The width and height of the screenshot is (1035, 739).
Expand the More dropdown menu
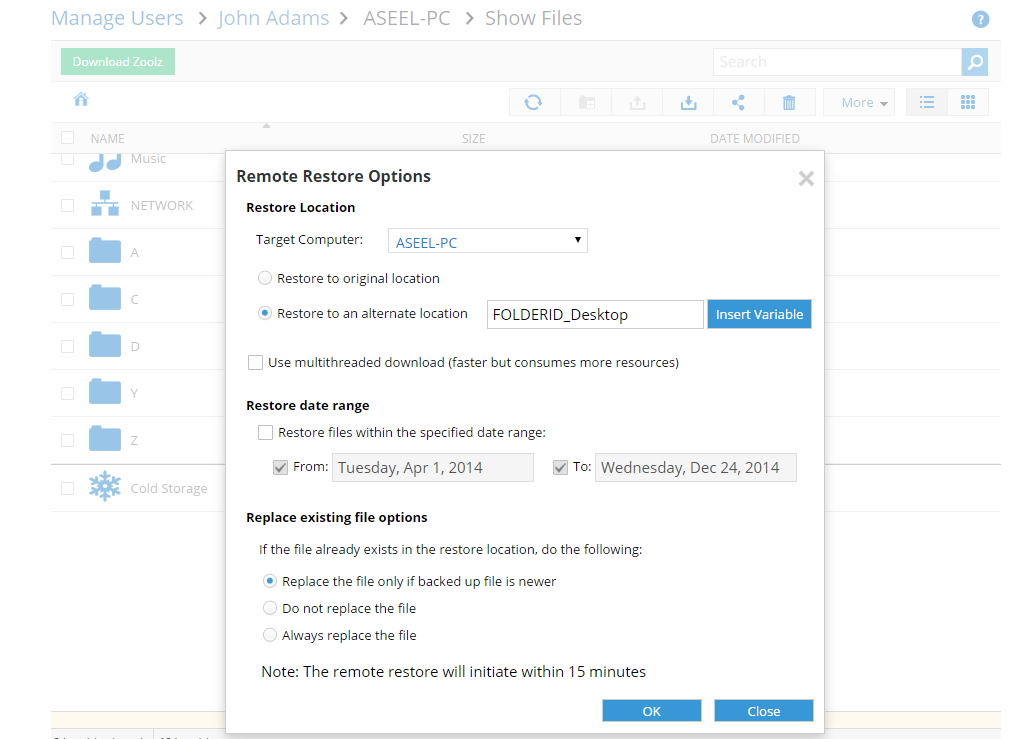(x=858, y=102)
